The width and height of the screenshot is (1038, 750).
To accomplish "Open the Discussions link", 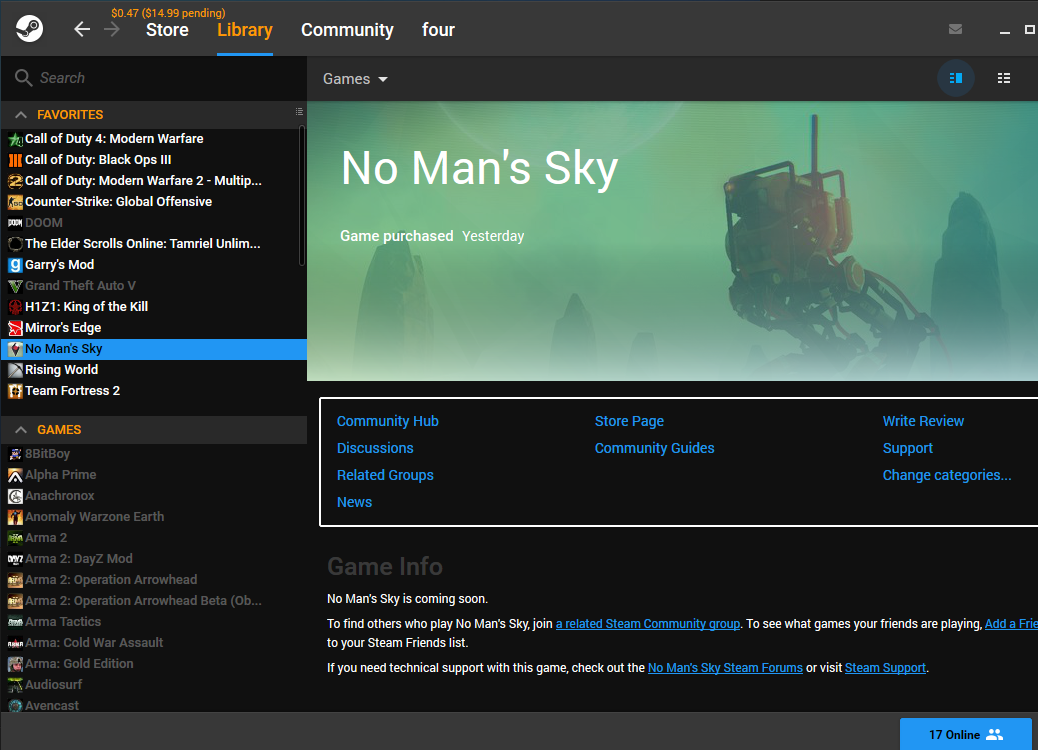I will coord(375,448).
